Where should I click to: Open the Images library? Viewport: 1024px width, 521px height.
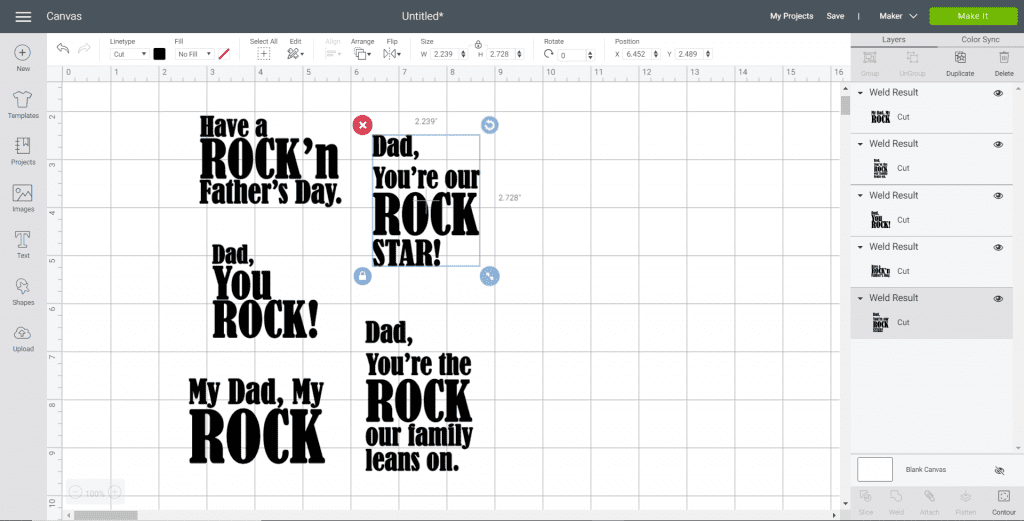click(x=23, y=198)
